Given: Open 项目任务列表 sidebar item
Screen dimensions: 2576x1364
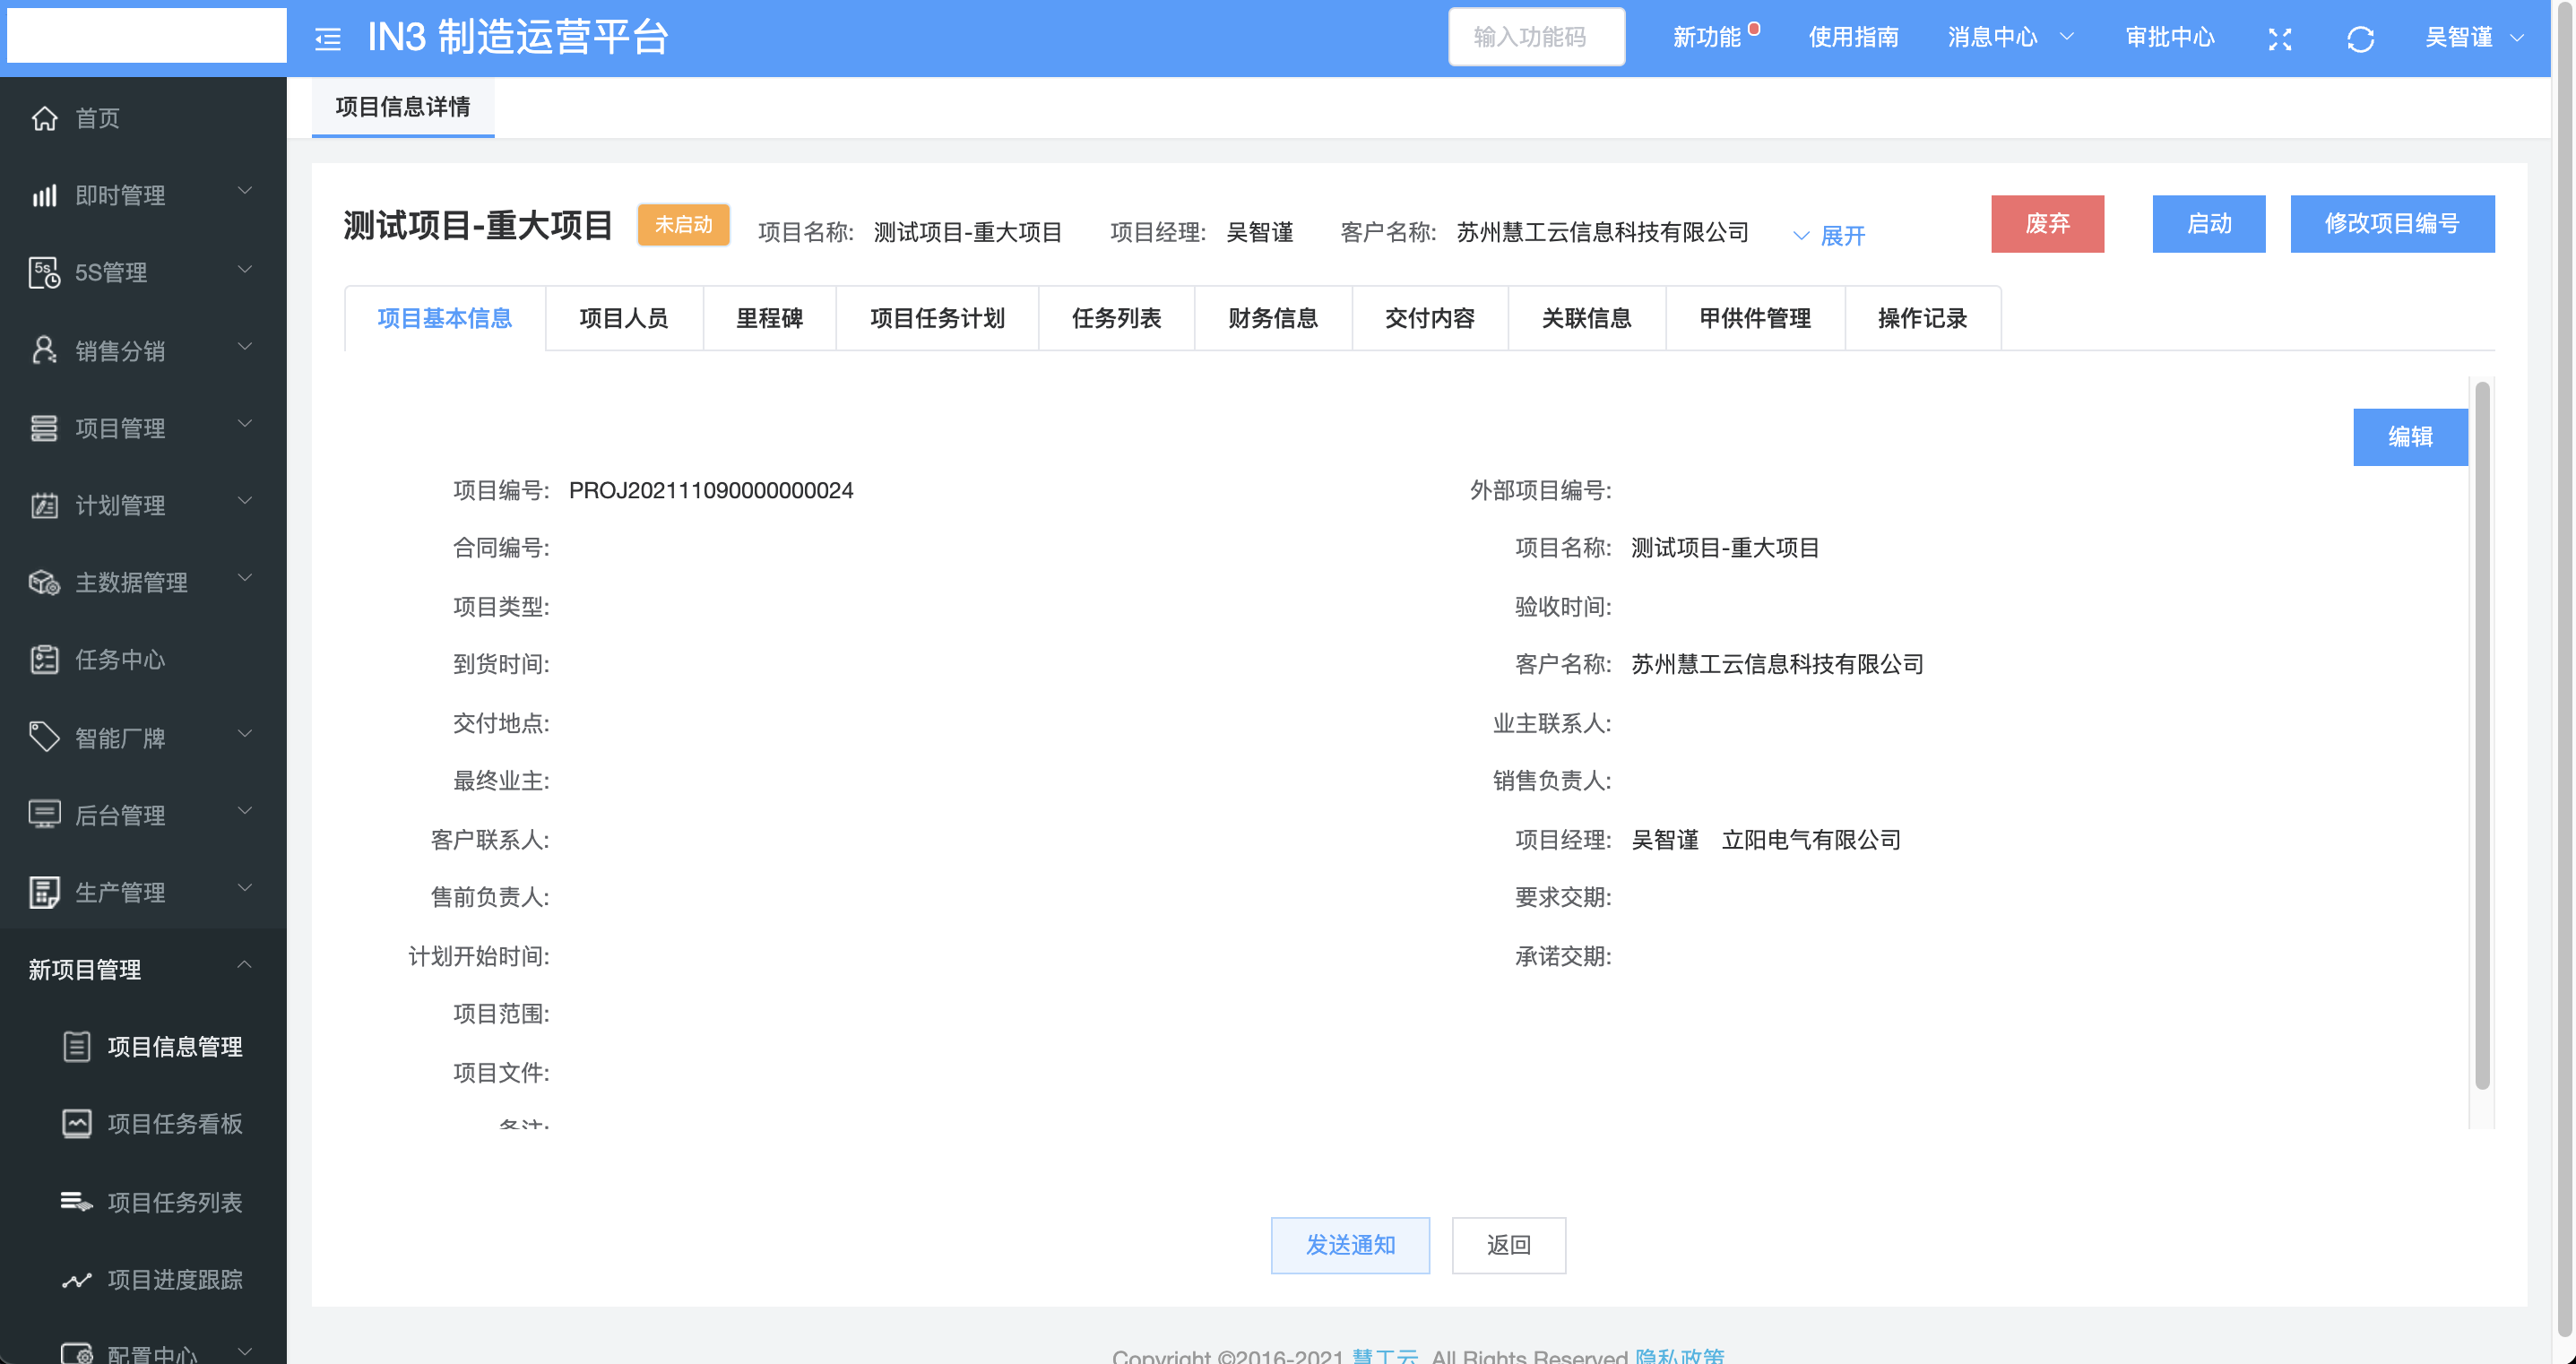Looking at the screenshot, I should [174, 1202].
